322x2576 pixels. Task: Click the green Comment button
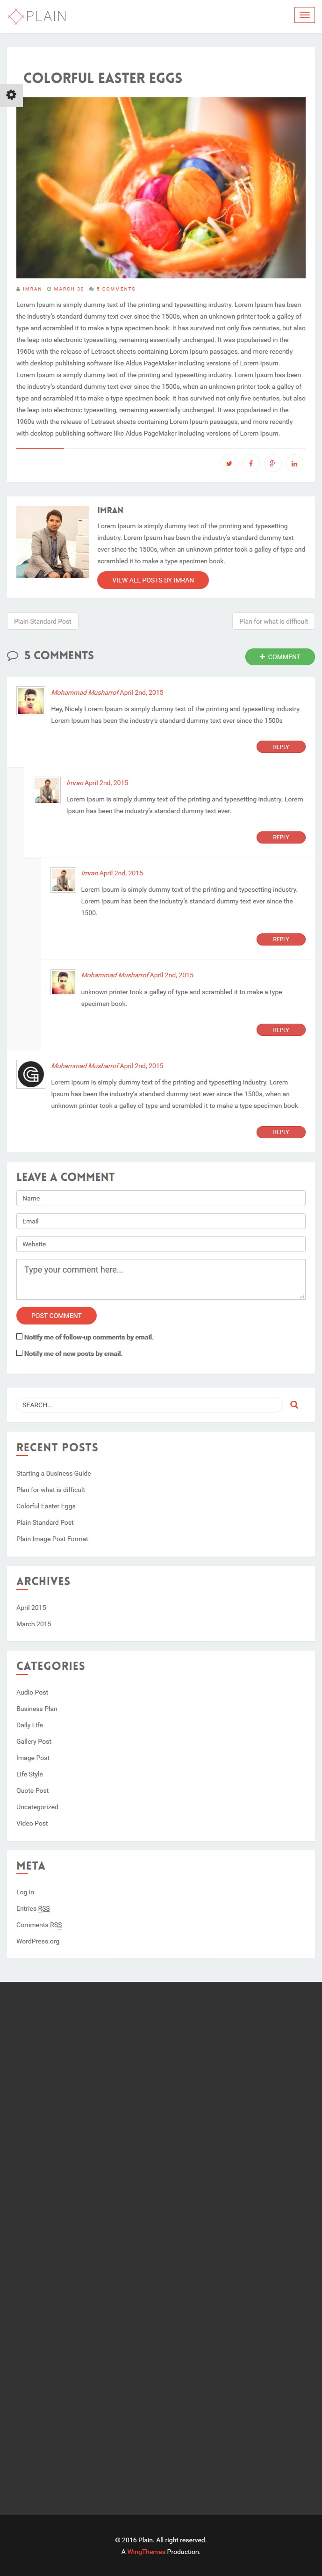coord(280,657)
